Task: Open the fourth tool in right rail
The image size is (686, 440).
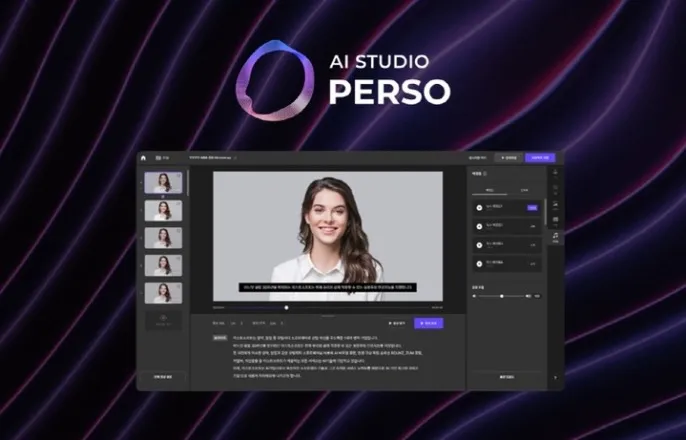Action: pyautogui.click(x=555, y=221)
